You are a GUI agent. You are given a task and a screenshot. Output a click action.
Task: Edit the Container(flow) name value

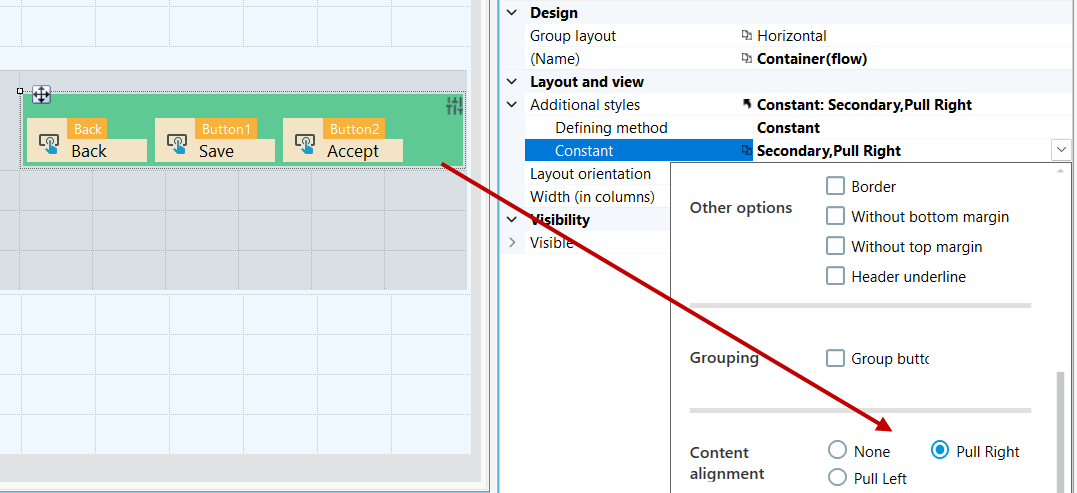point(812,59)
